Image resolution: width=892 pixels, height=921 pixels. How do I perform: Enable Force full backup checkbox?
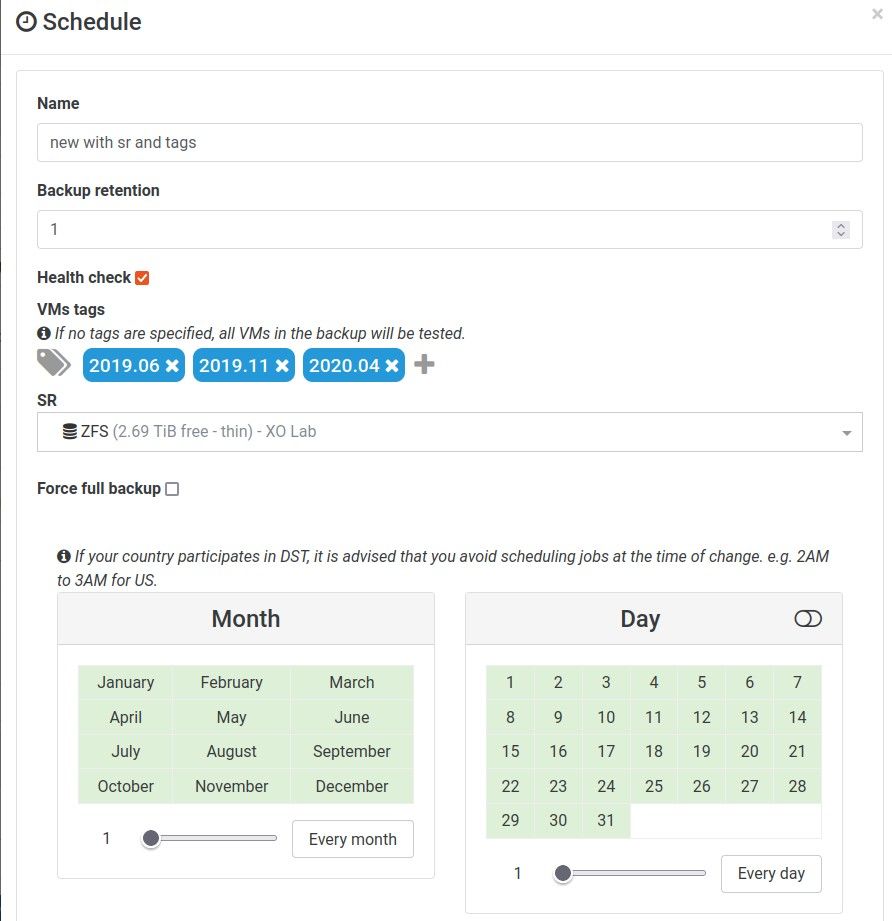pyautogui.click(x=172, y=489)
